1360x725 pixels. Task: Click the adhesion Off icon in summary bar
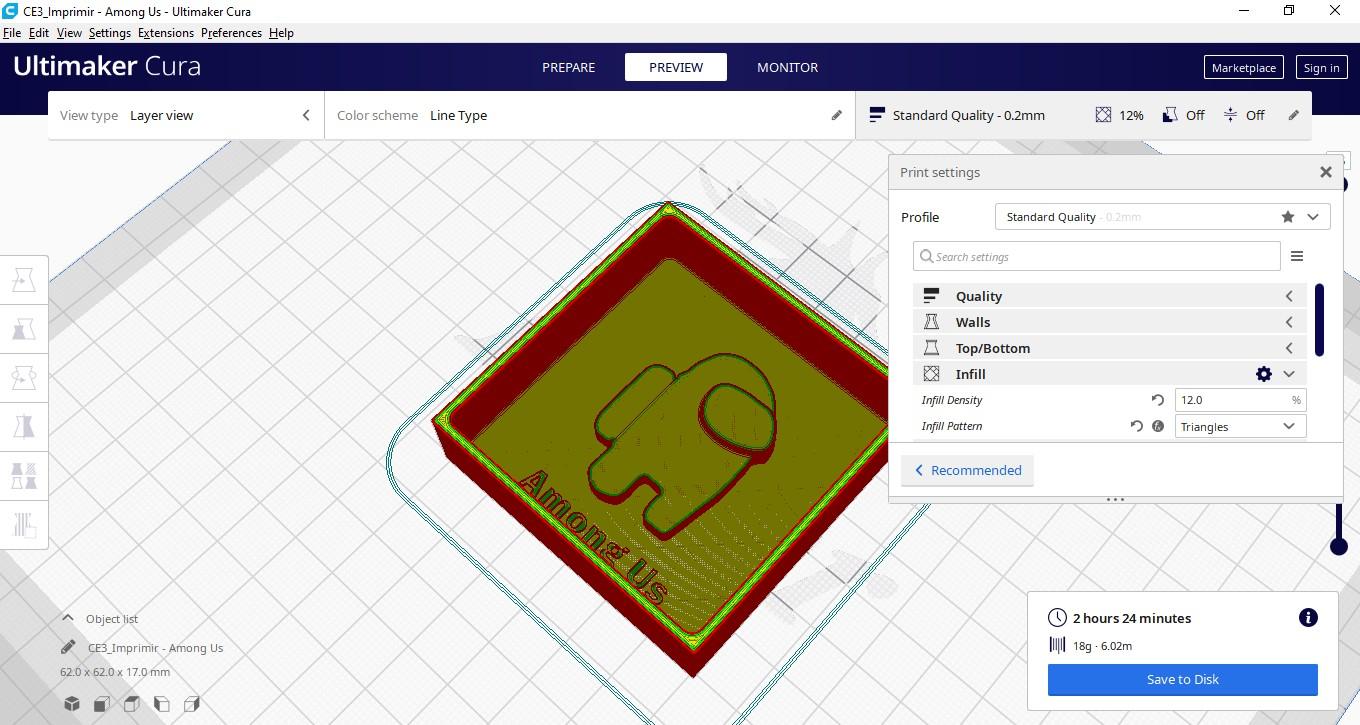(x=1230, y=115)
